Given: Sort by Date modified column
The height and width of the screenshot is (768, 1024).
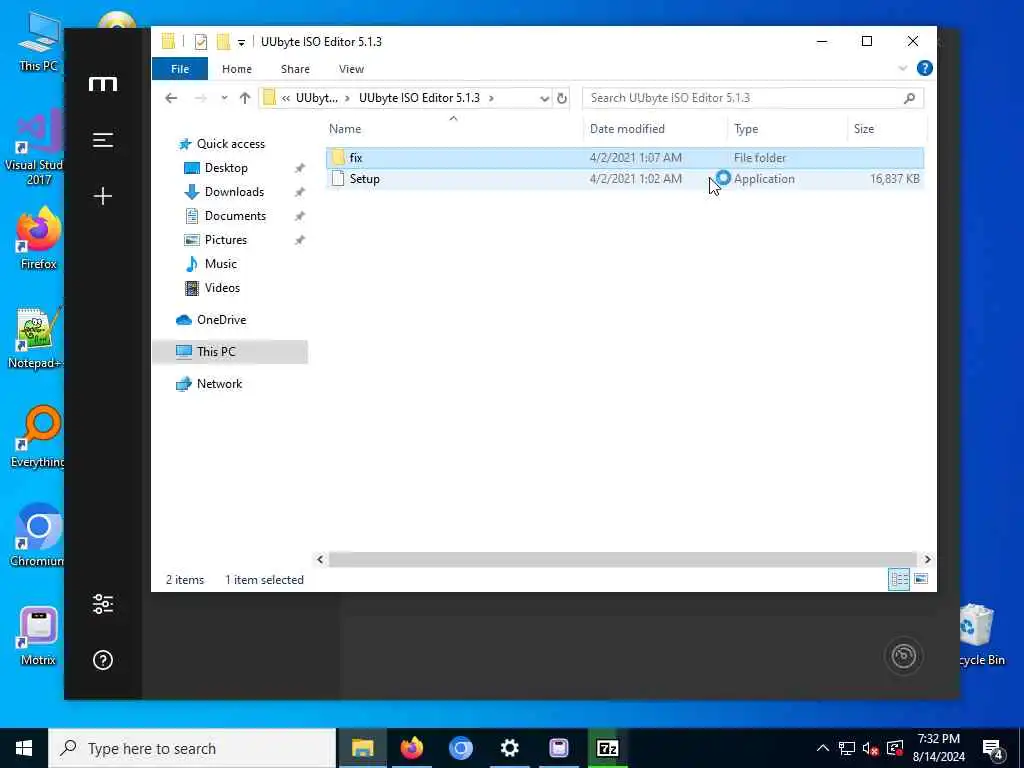Looking at the screenshot, I should pos(655,129).
